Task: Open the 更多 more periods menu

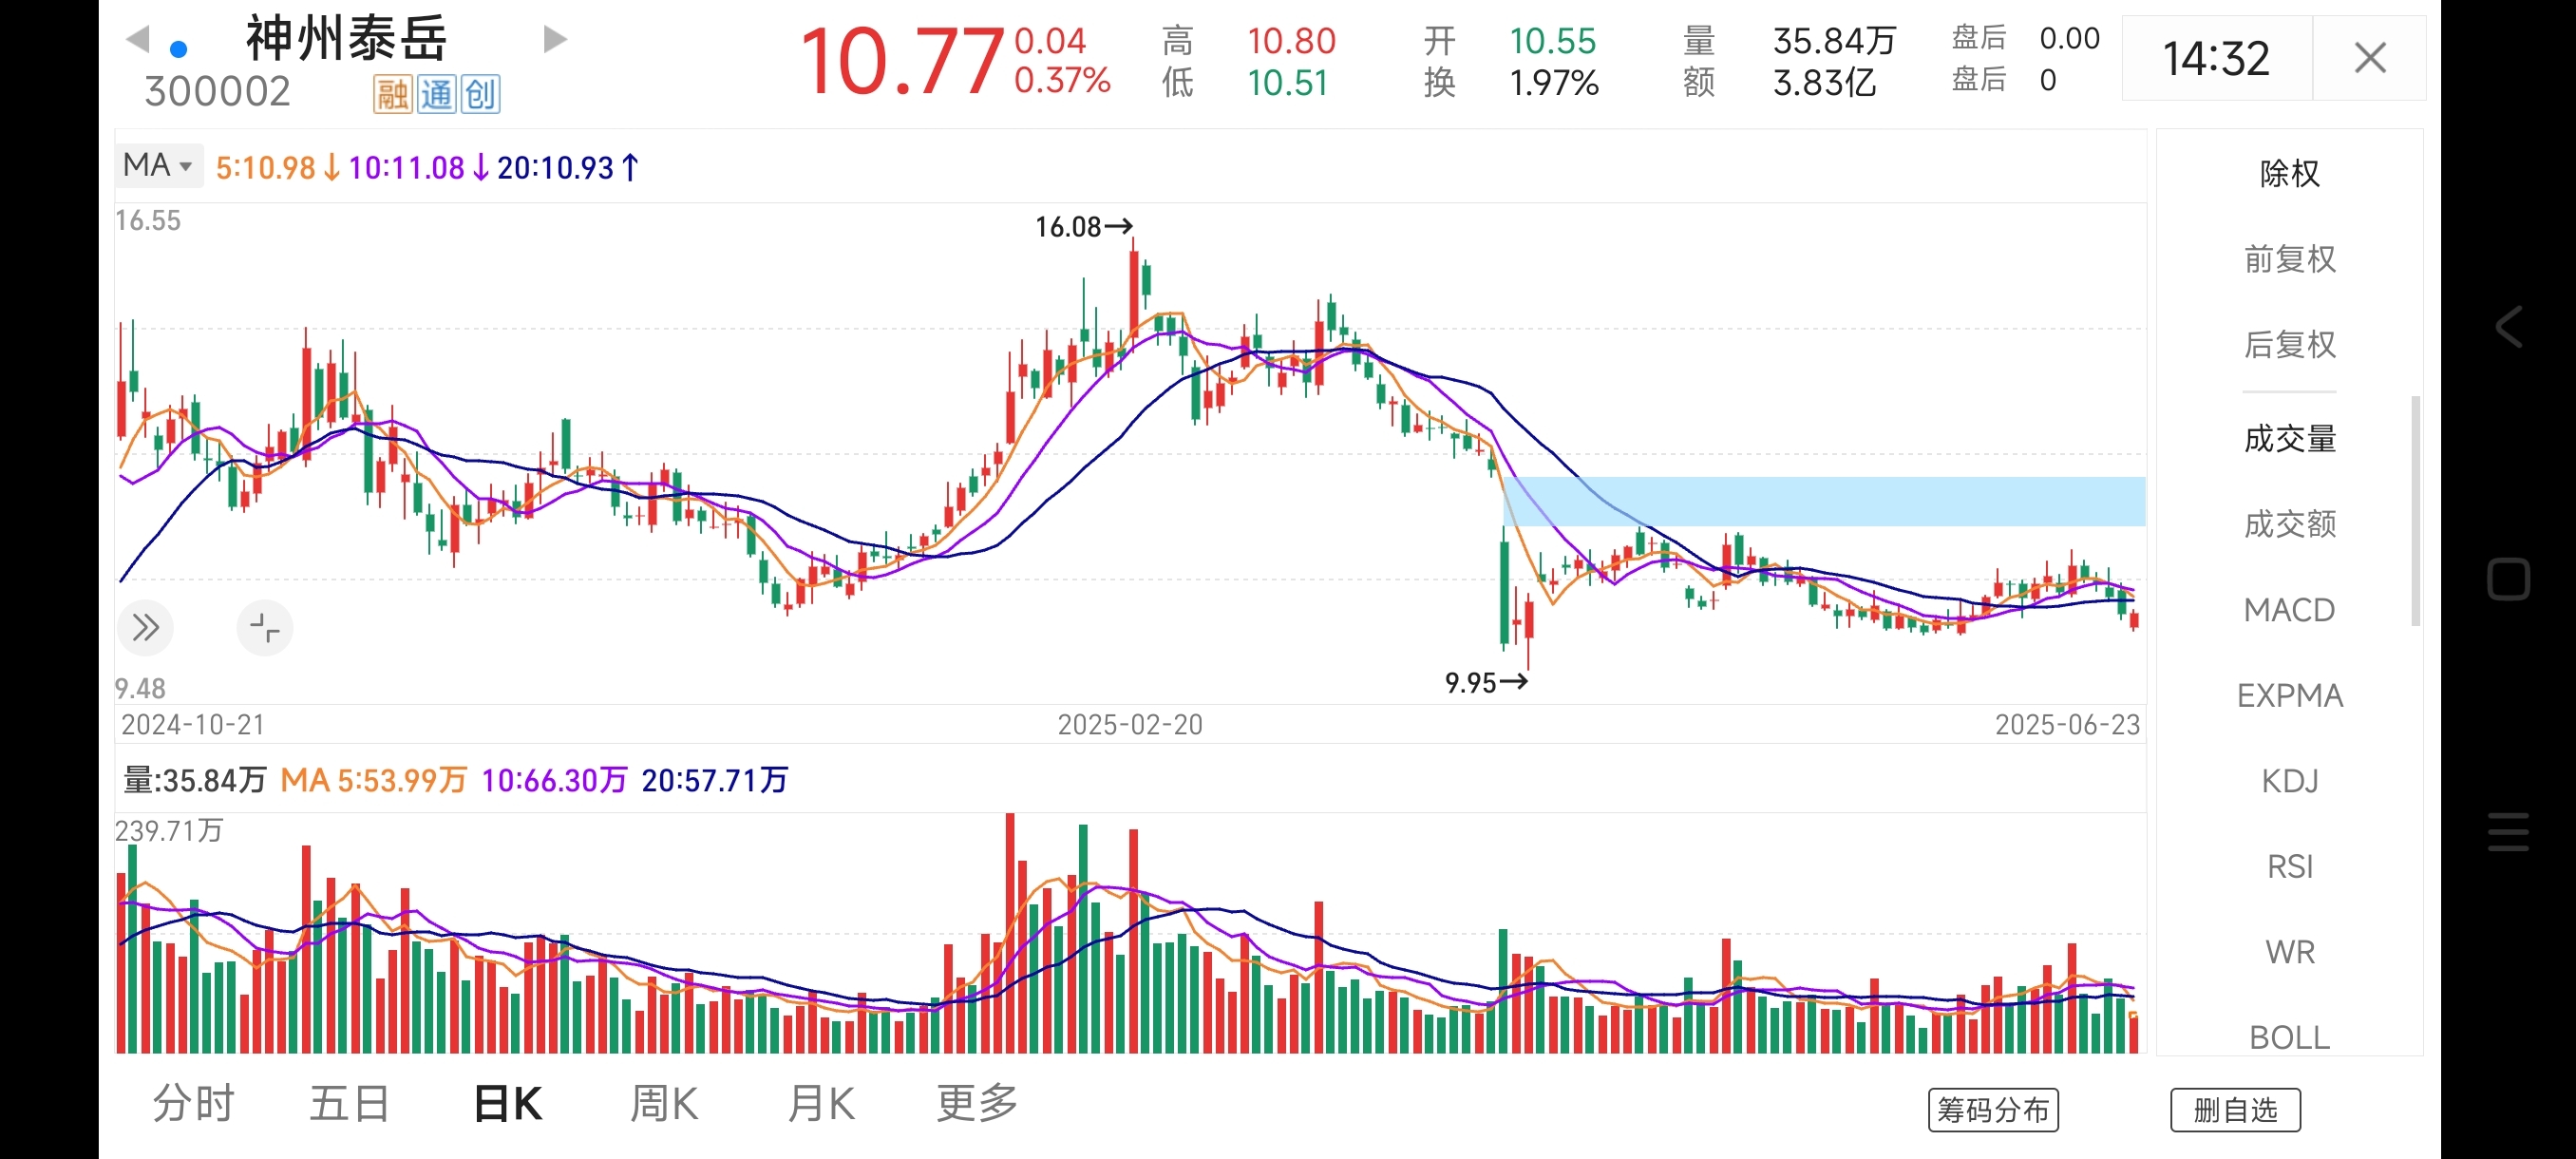Action: [x=977, y=1103]
